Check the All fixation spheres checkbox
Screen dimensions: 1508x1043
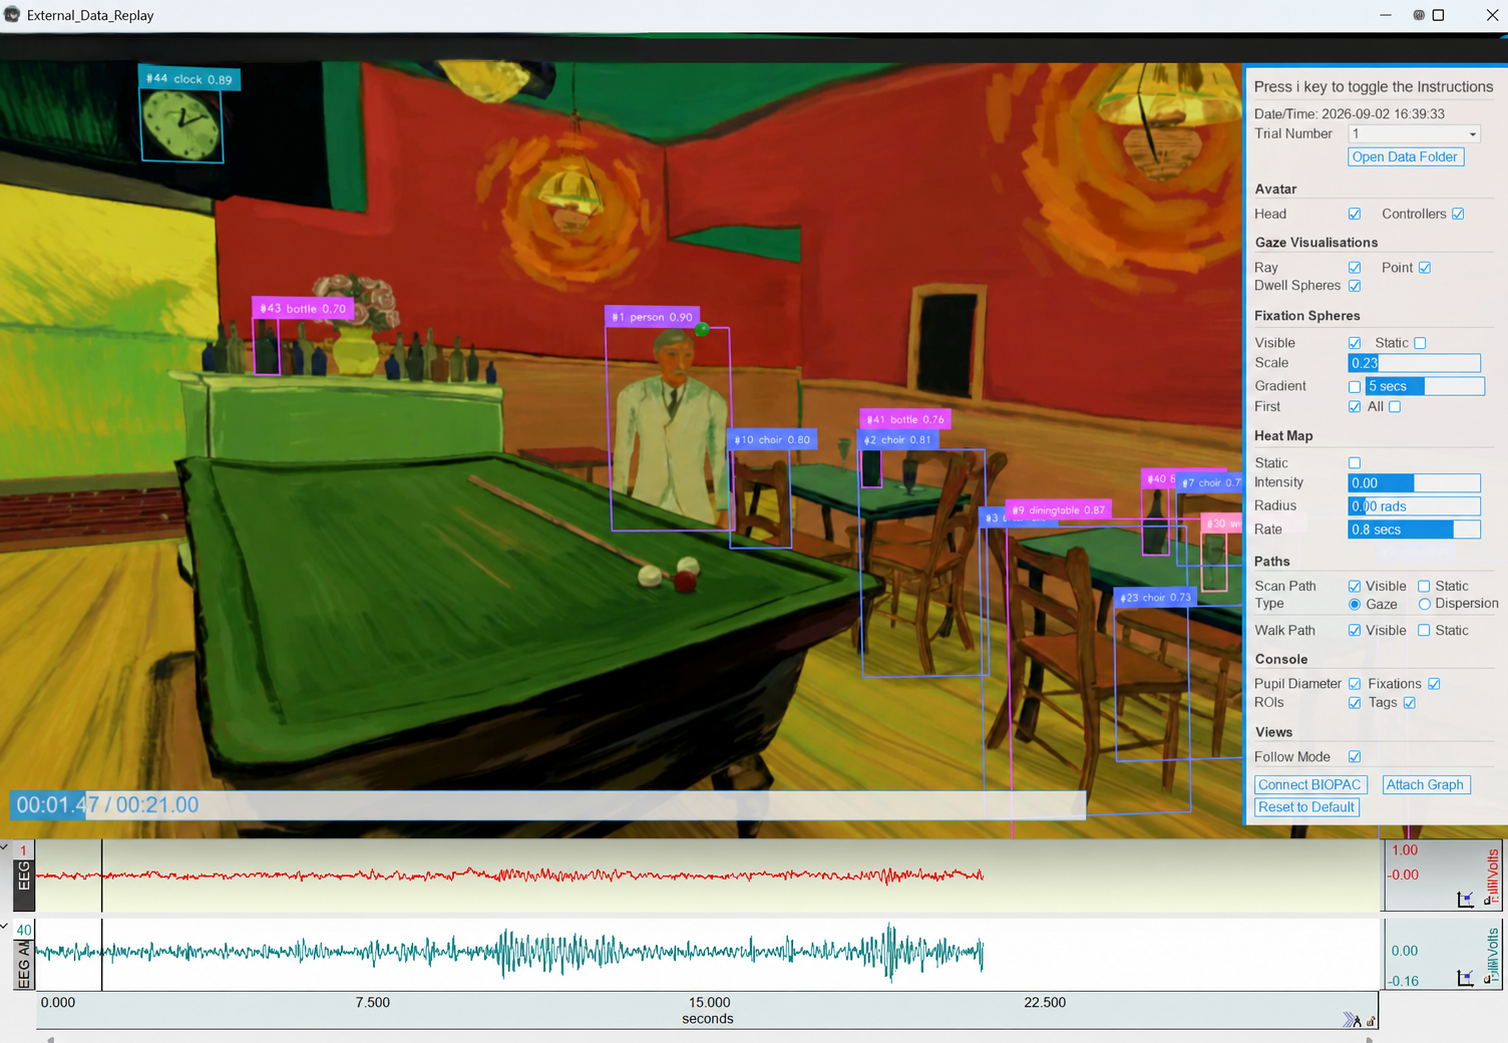pyautogui.click(x=1395, y=407)
